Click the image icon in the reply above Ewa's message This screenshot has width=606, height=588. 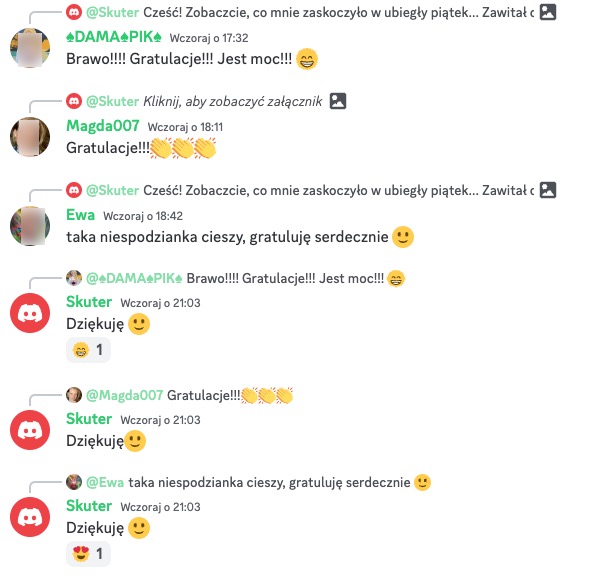548,190
